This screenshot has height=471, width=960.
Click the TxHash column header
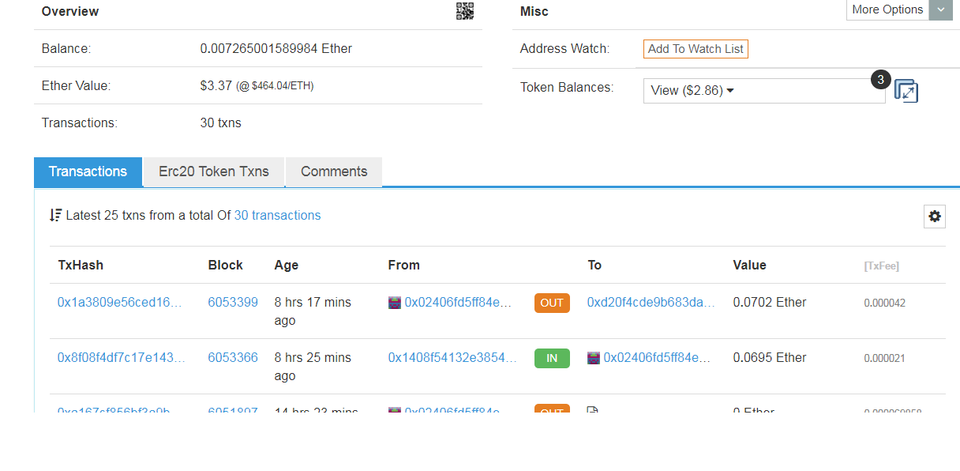pyautogui.click(x=81, y=265)
